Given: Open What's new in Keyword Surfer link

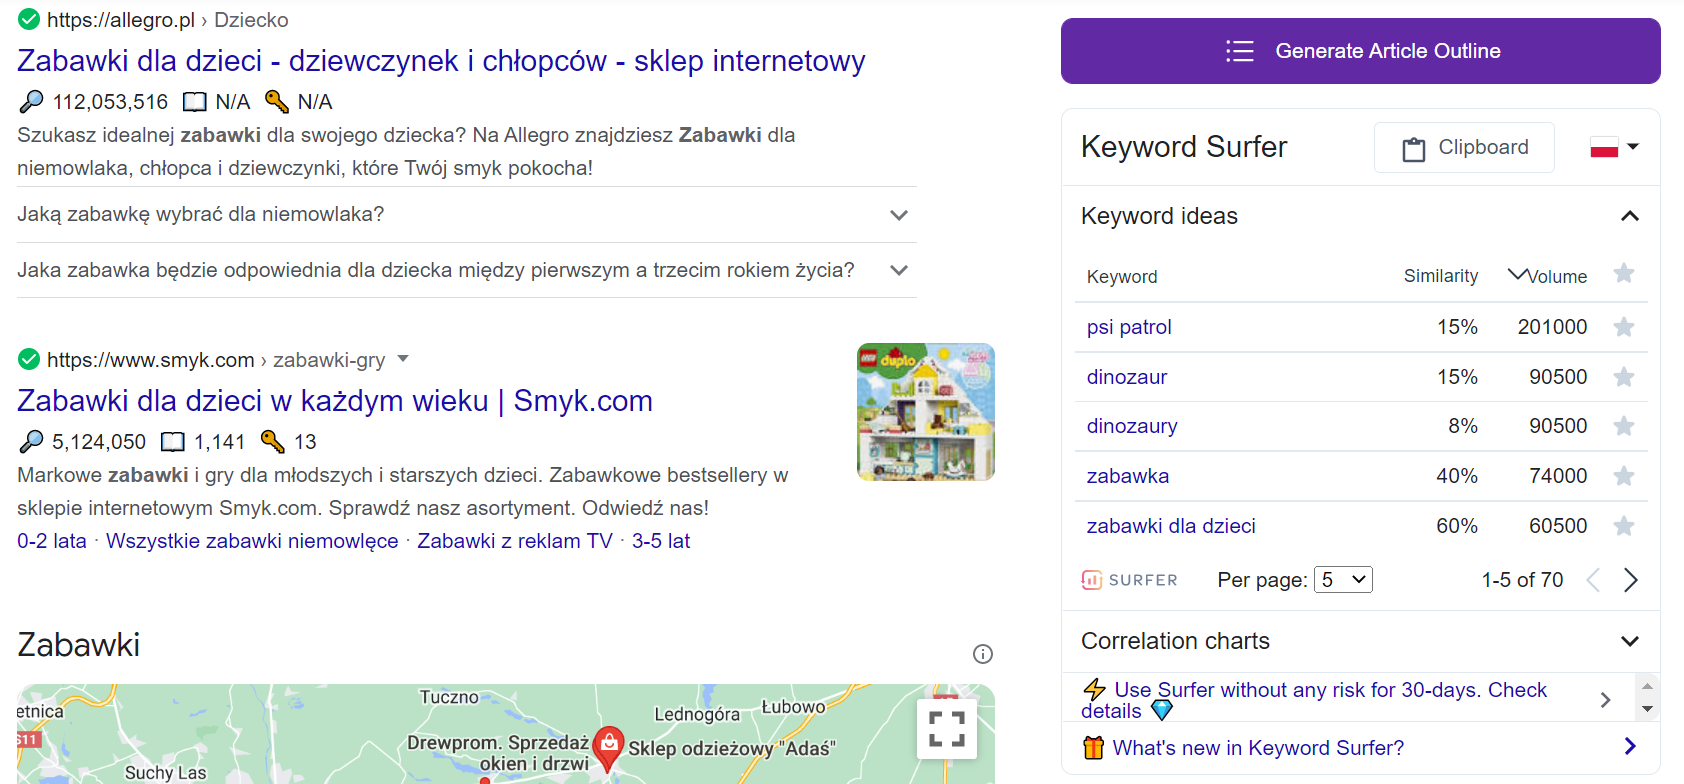Looking at the screenshot, I should point(1258,748).
